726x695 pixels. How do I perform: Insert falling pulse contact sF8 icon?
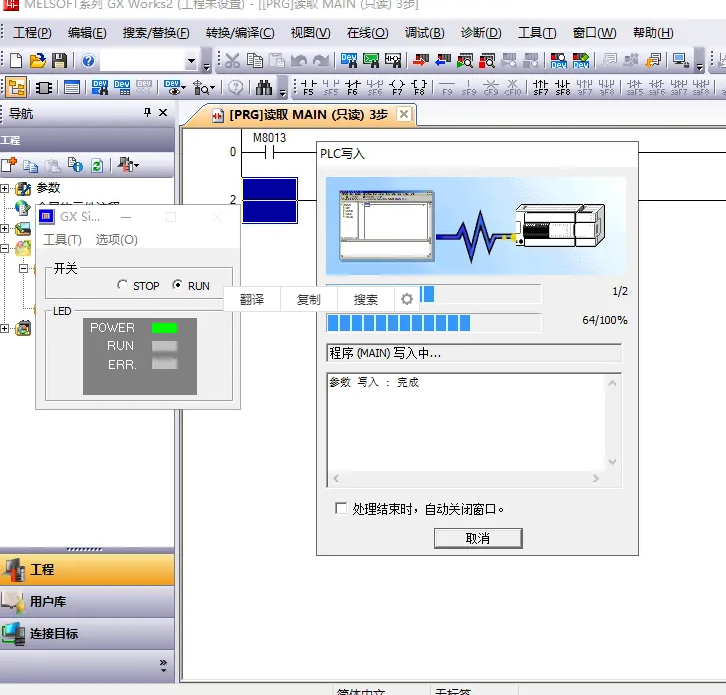[x=563, y=88]
